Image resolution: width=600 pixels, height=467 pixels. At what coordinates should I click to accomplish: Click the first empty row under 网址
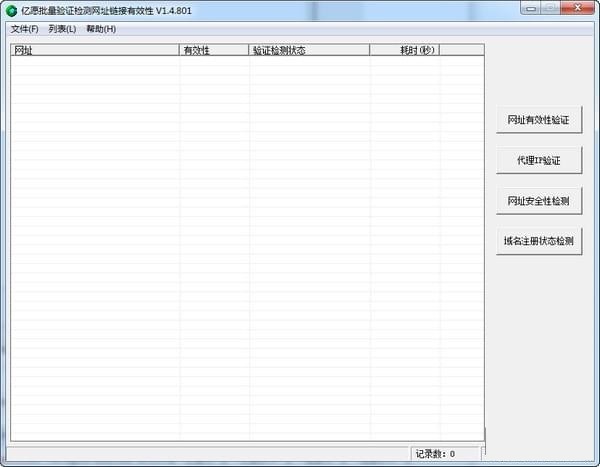tap(95, 62)
